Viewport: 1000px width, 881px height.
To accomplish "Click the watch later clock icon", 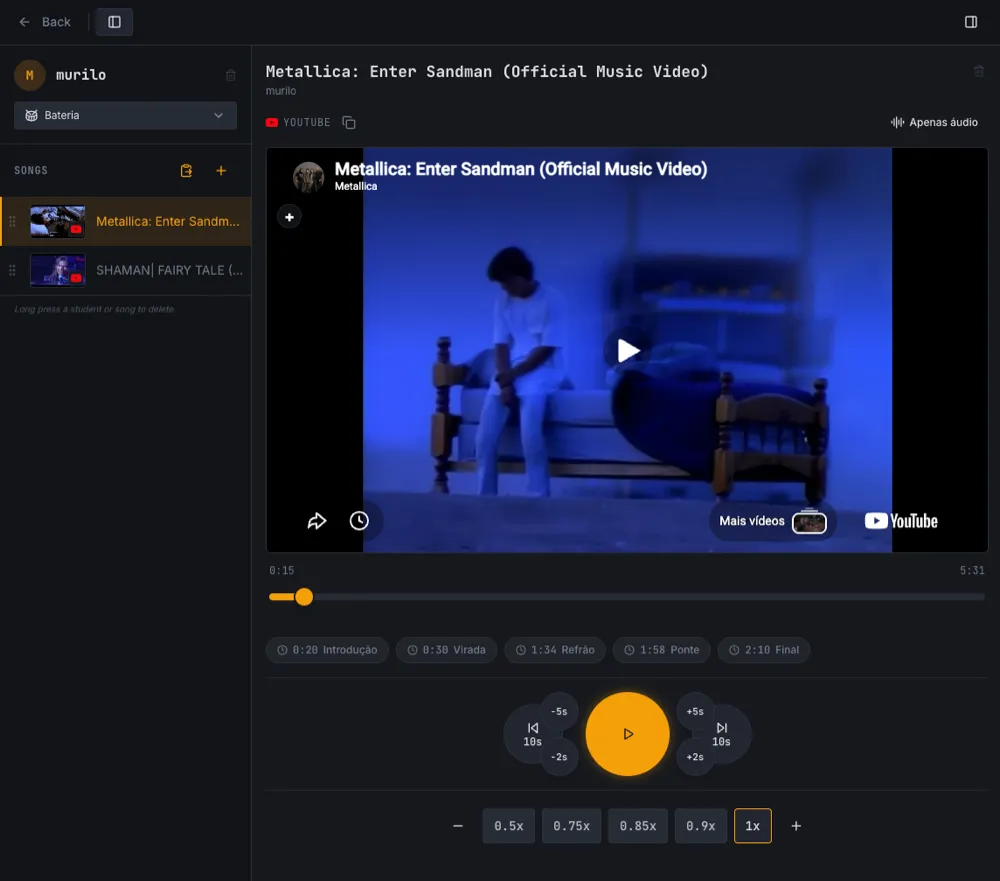I will 359,521.
